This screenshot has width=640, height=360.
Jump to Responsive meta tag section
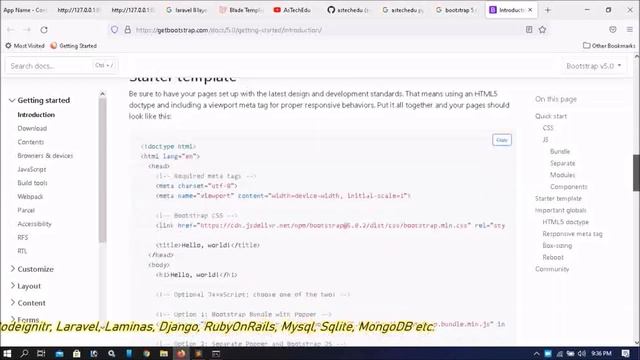[x=572, y=234]
